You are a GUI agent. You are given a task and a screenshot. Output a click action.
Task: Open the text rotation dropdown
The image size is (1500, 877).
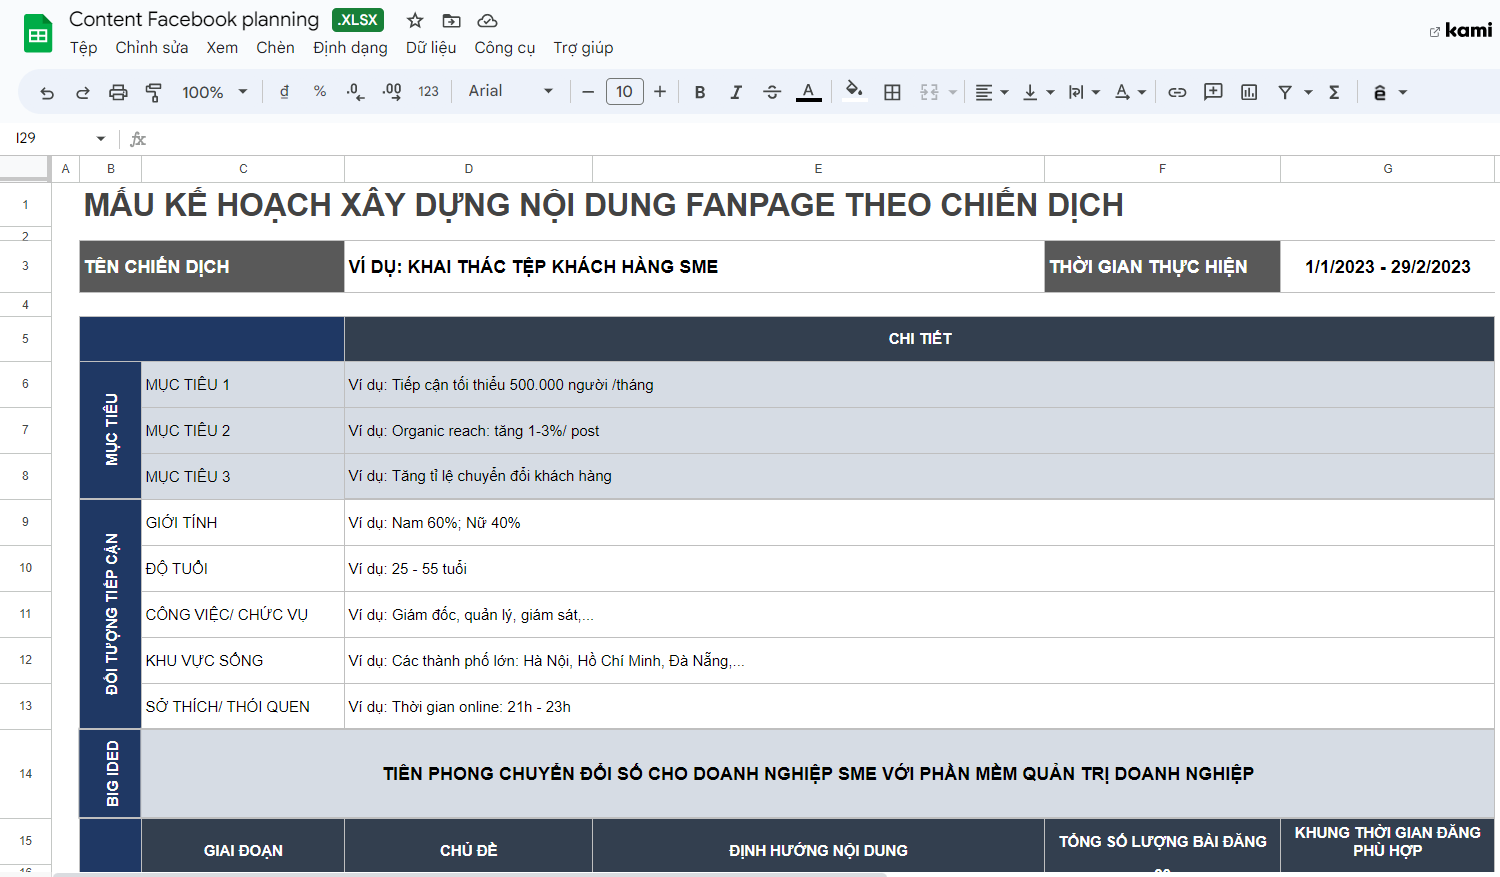(1130, 92)
